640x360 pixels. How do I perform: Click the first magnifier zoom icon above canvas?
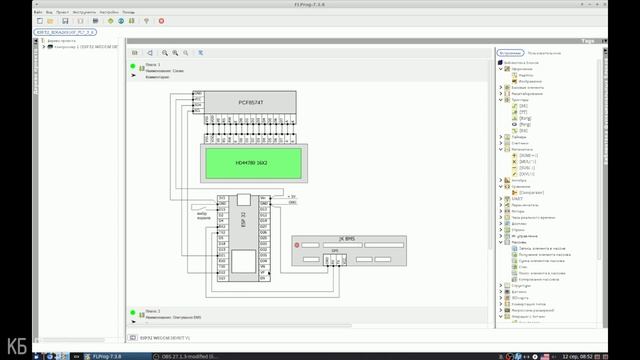(x=165, y=53)
